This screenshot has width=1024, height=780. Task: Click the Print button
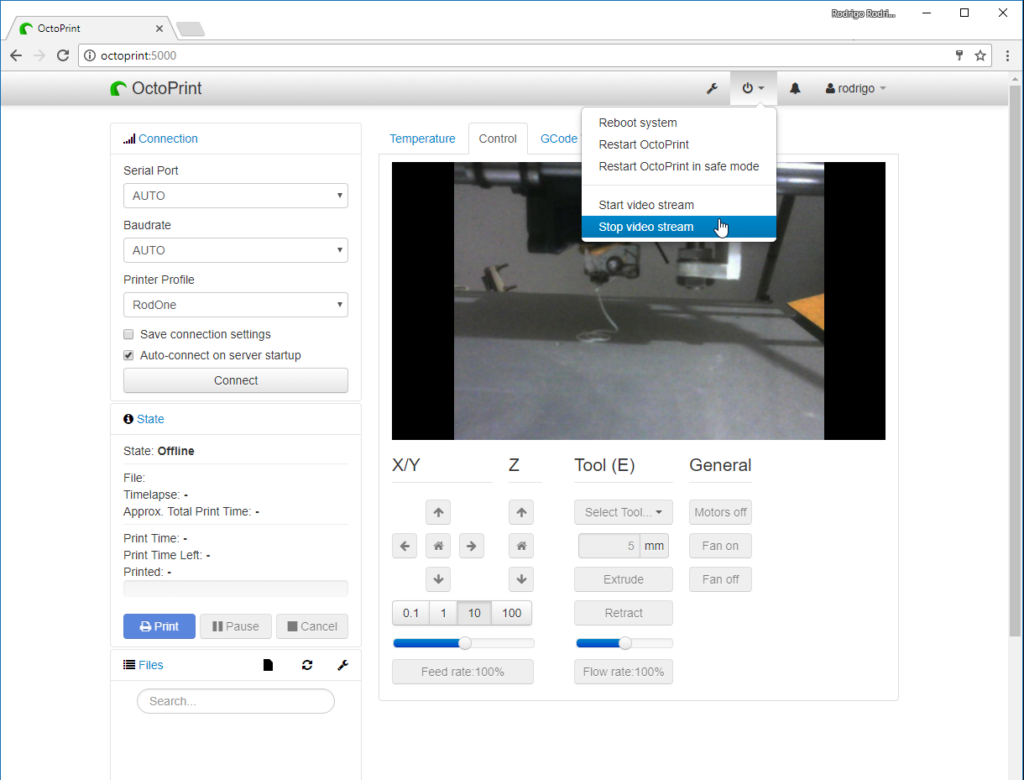(159, 626)
